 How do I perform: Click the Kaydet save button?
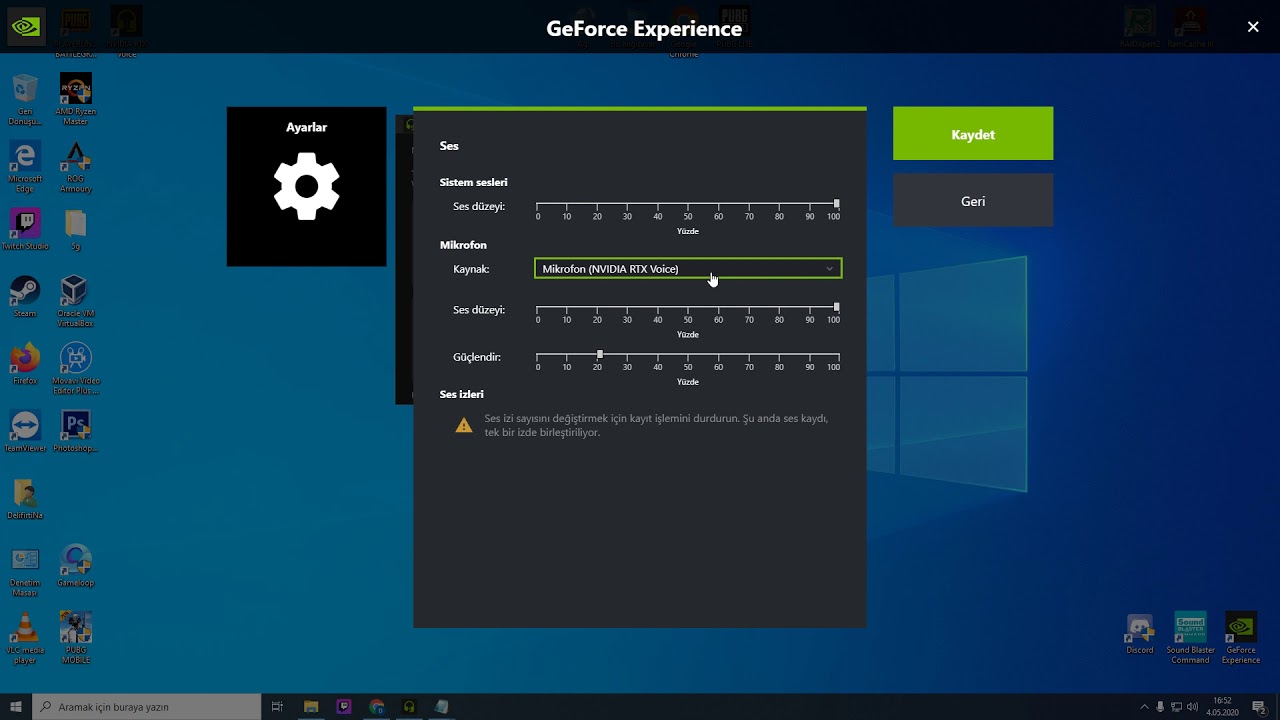973,134
